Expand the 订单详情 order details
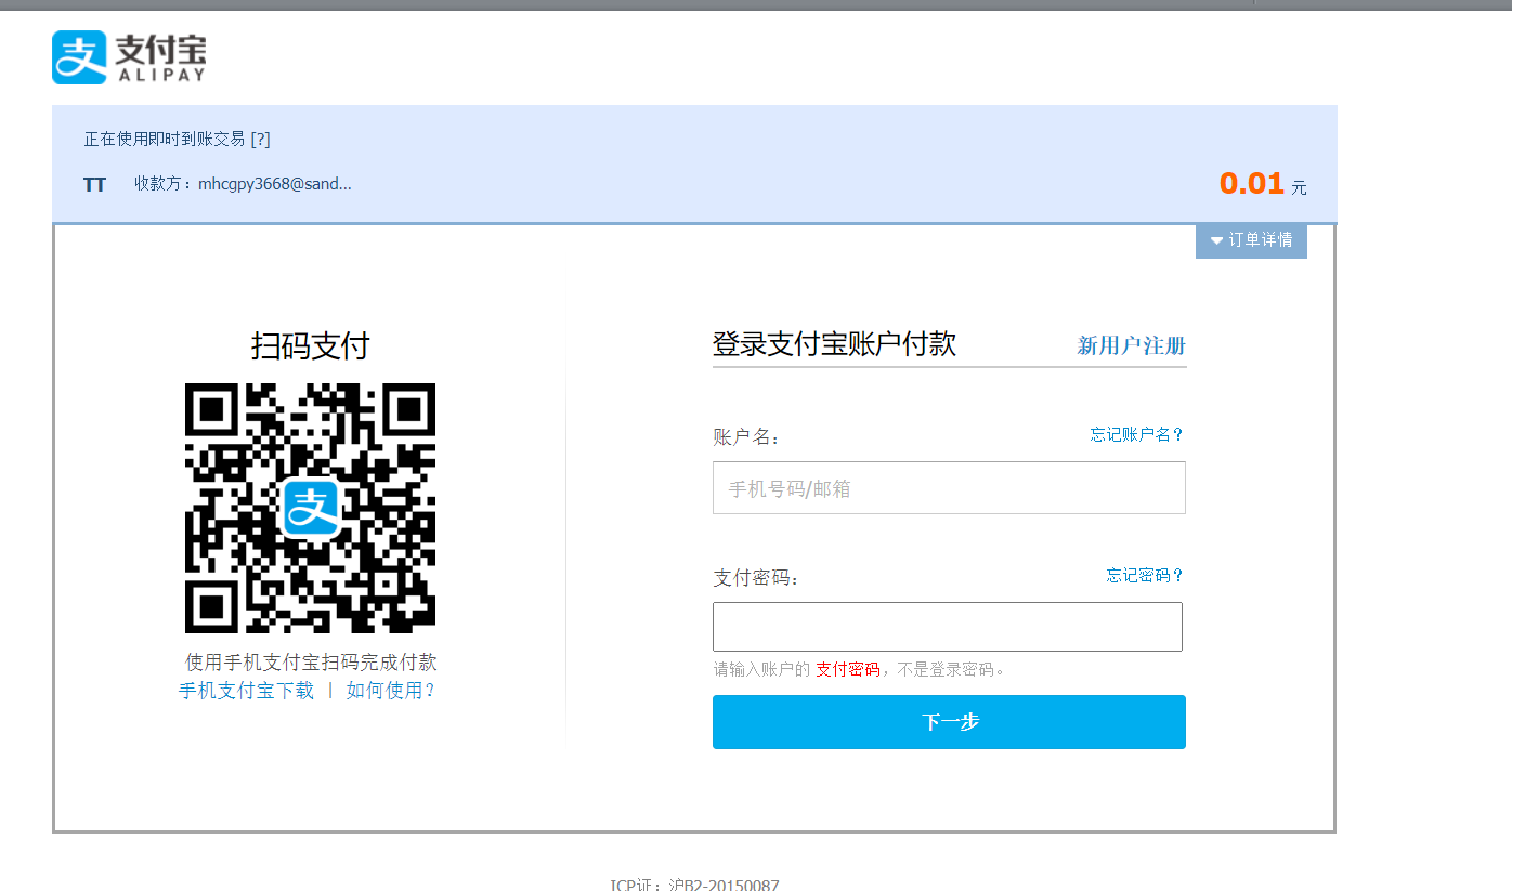Screen dimensions: 1513x892 point(1251,240)
